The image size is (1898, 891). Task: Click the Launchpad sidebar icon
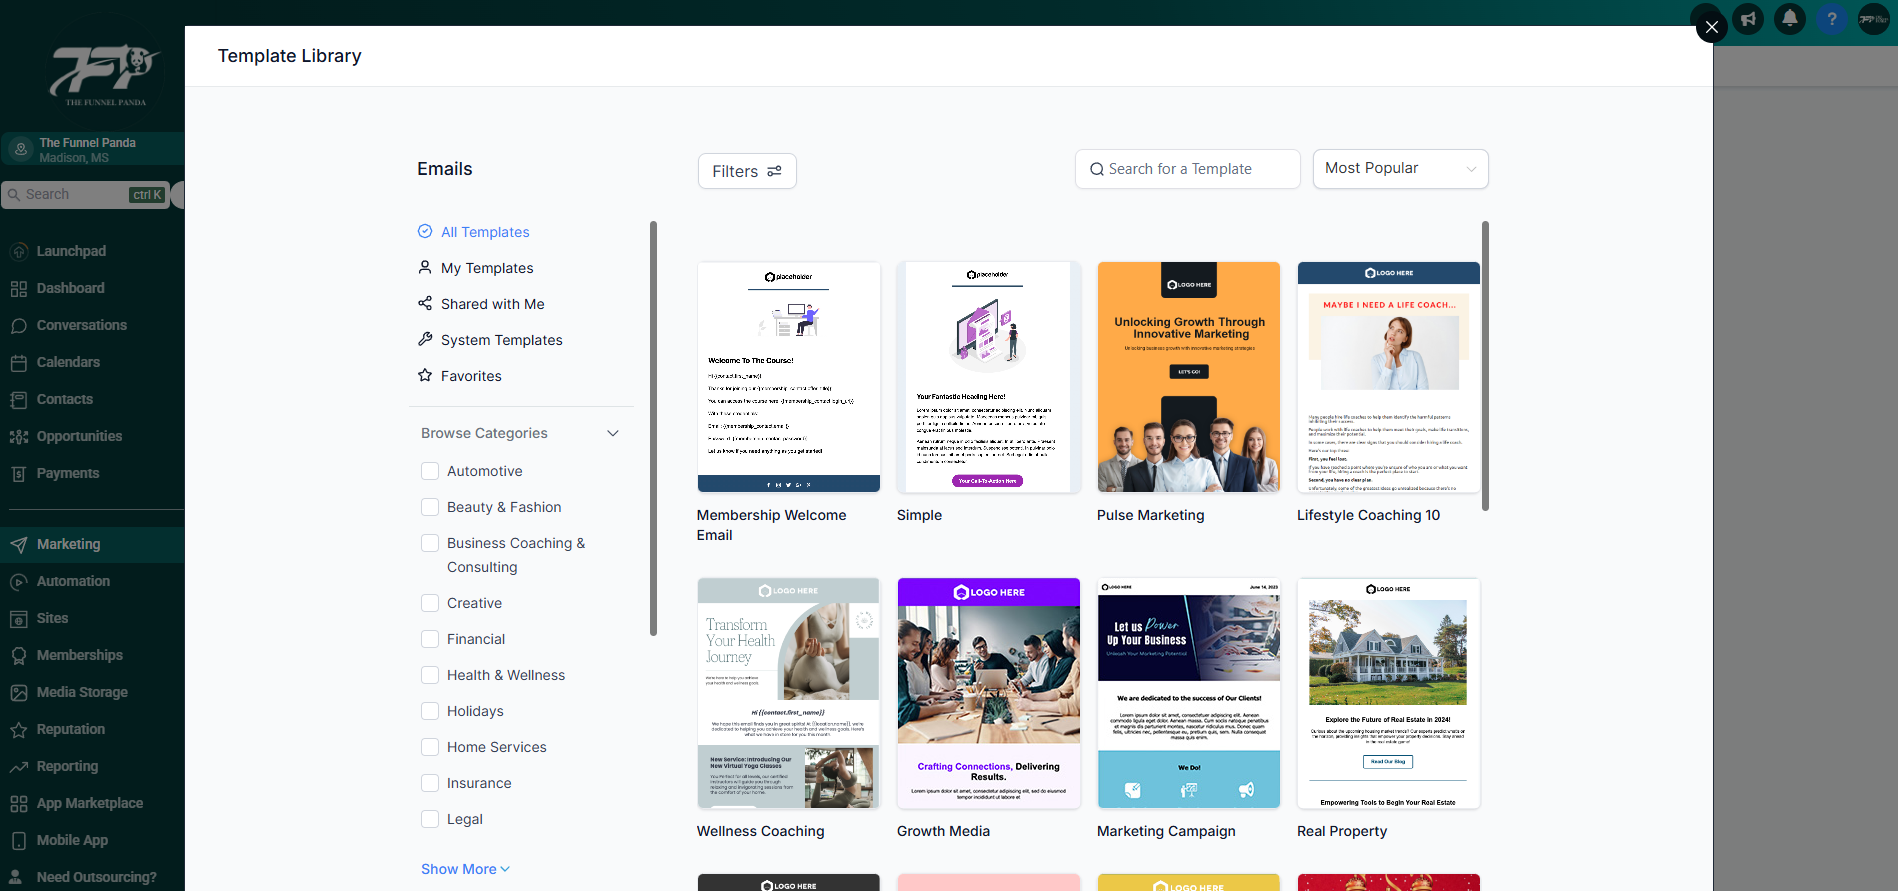[19, 251]
